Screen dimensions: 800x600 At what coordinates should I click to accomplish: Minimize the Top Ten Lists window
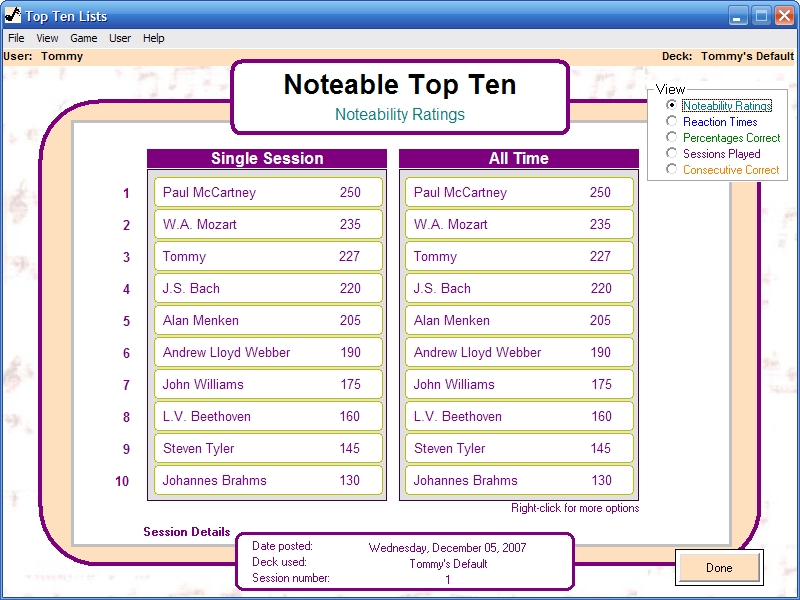coord(737,16)
